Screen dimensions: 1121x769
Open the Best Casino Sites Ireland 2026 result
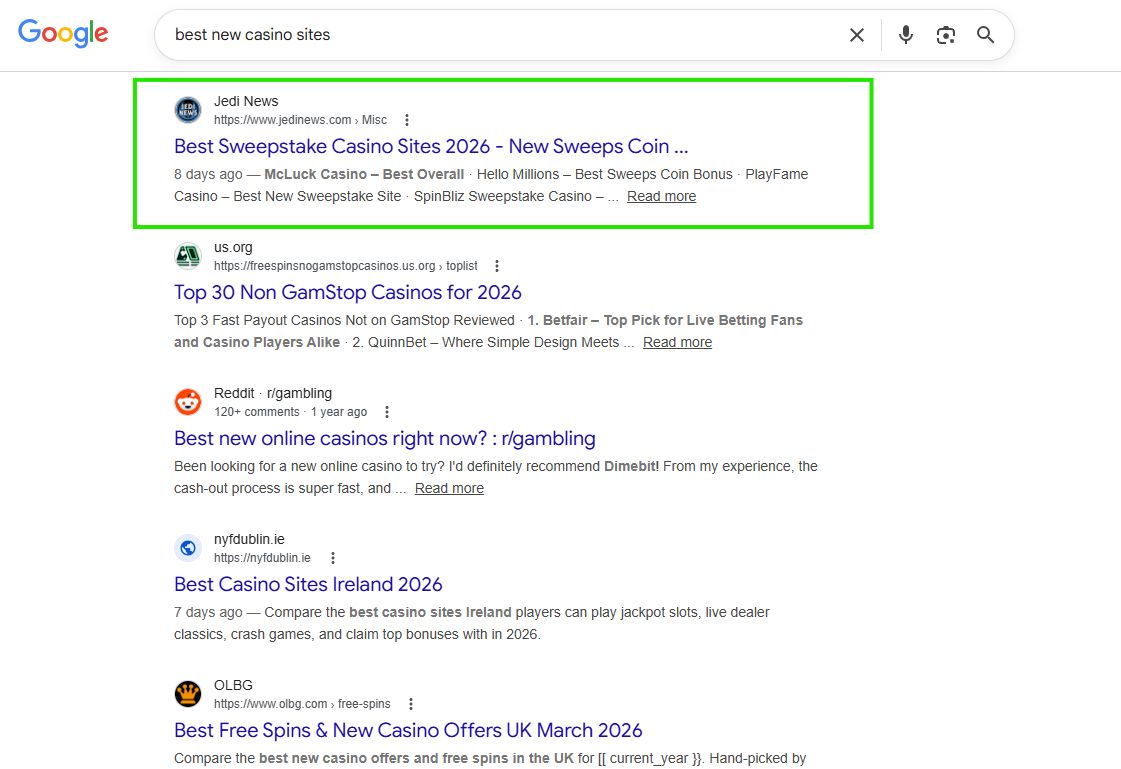[308, 584]
